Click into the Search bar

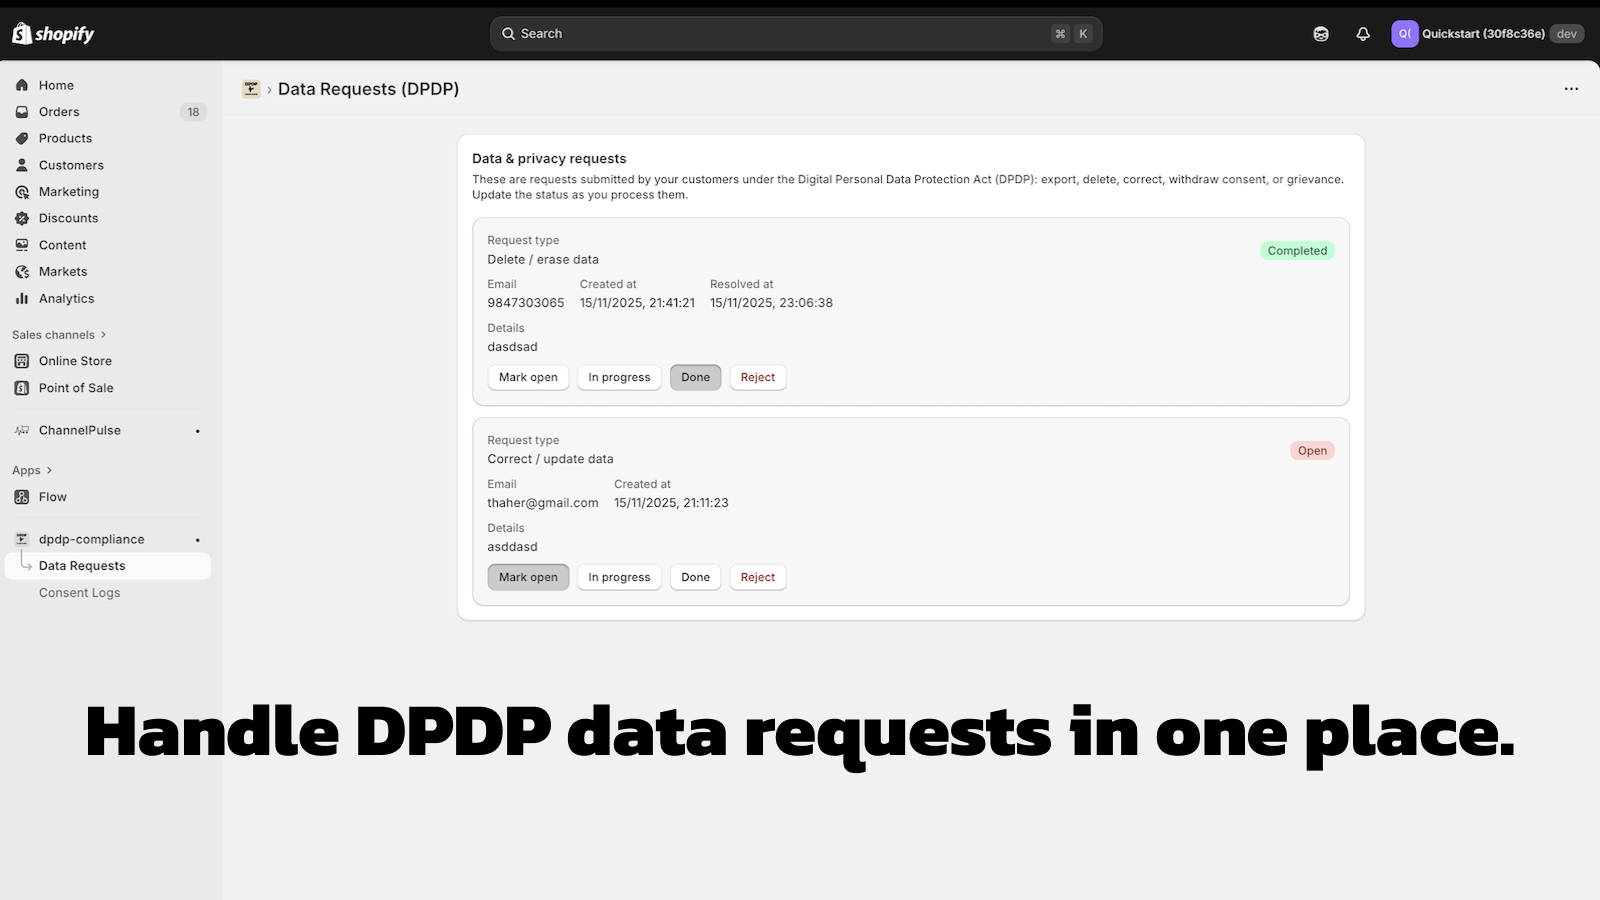click(x=795, y=33)
